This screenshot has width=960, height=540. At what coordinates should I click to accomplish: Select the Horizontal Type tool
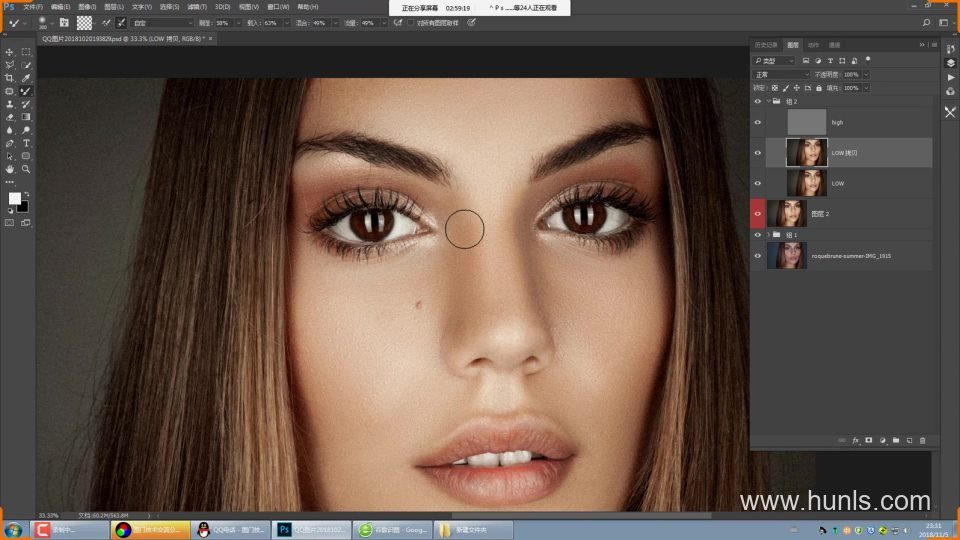(x=26, y=143)
